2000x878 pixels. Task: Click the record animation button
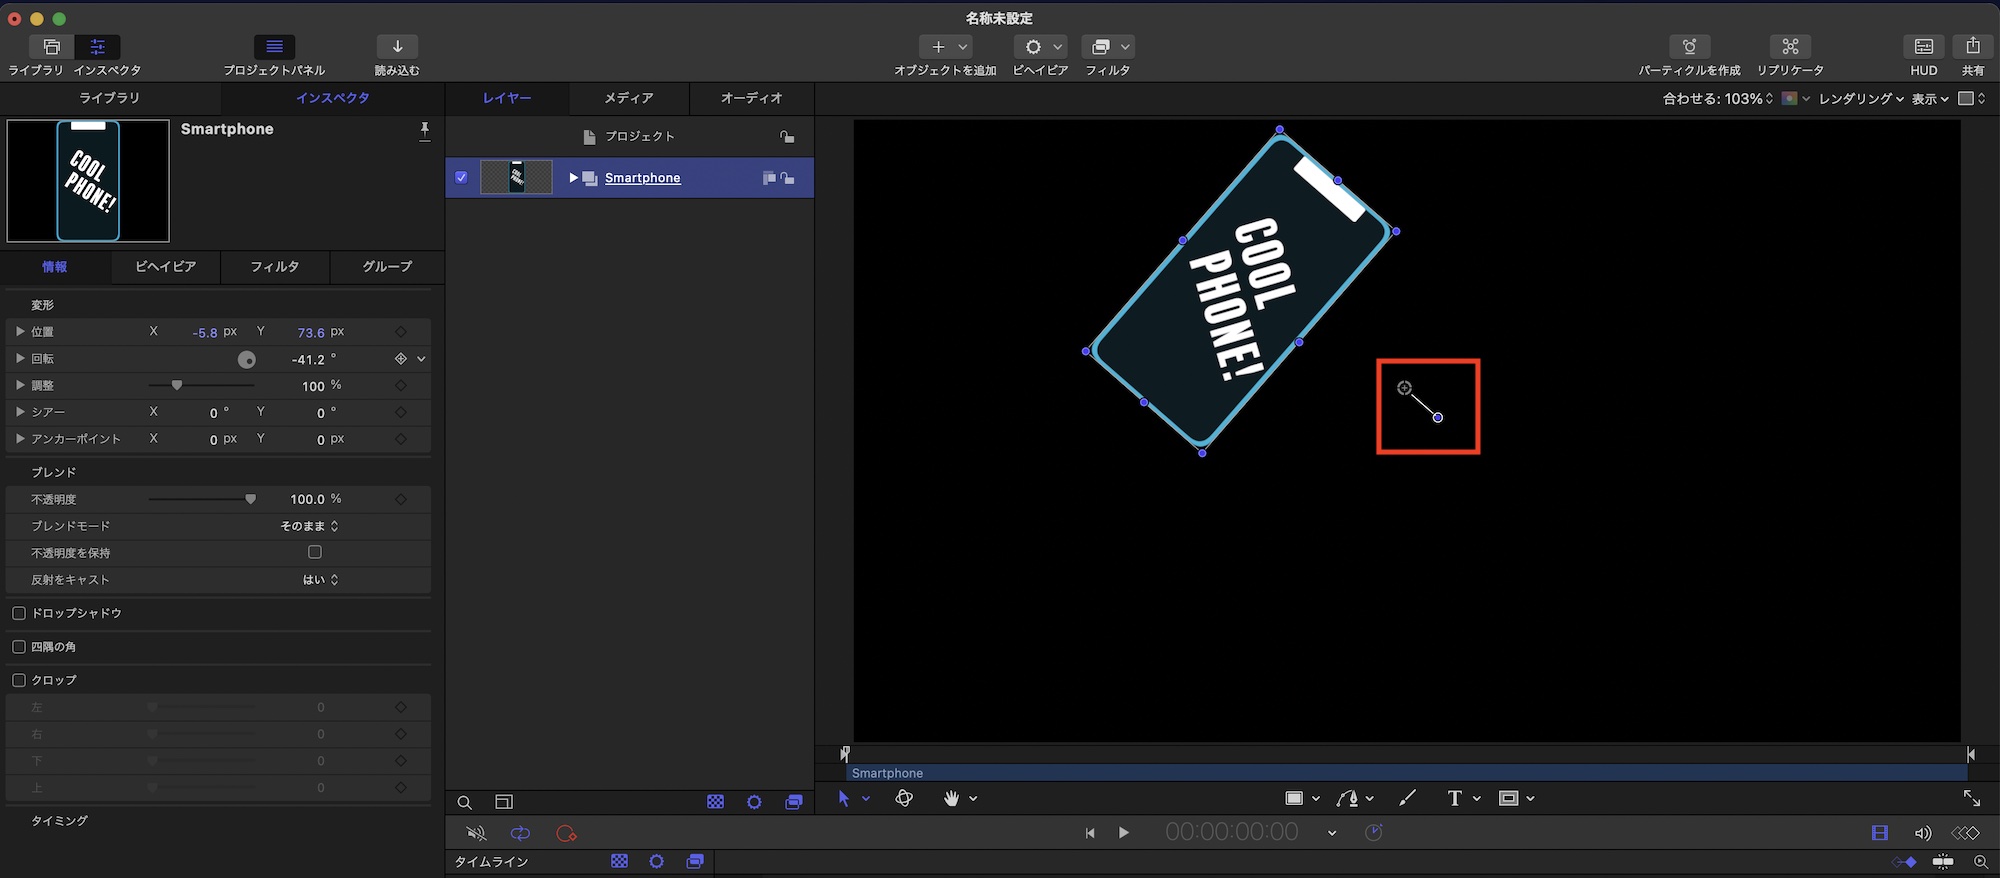point(566,833)
